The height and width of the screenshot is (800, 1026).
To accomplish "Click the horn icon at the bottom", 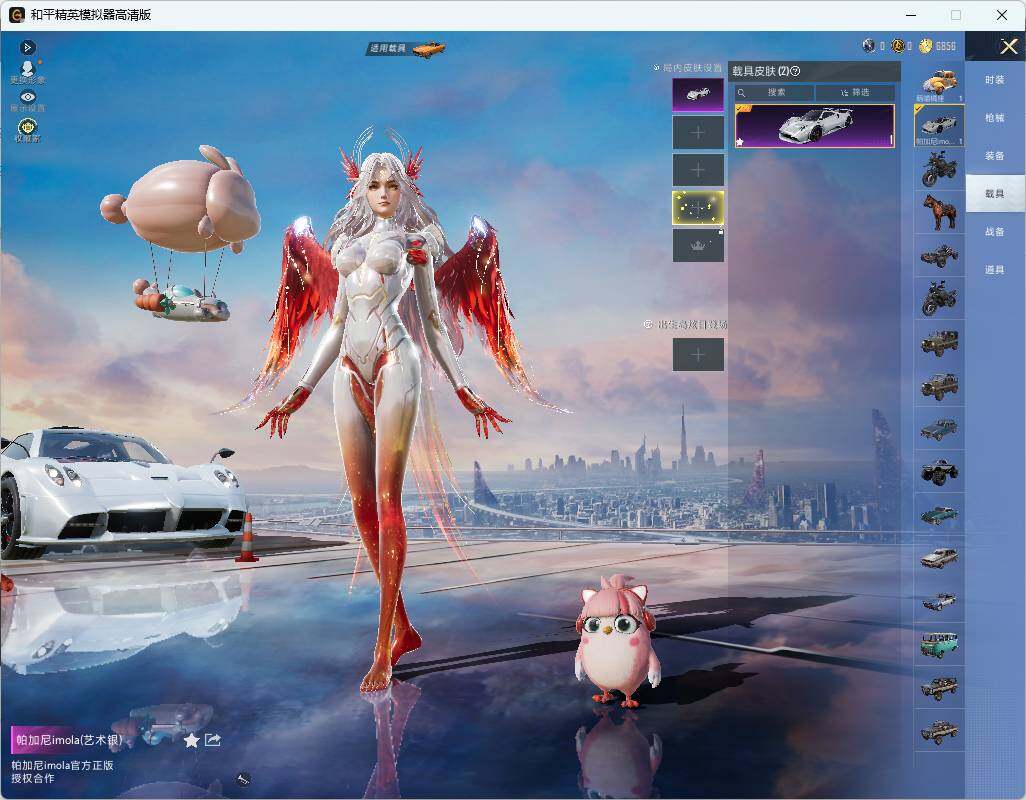I will [243, 779].
